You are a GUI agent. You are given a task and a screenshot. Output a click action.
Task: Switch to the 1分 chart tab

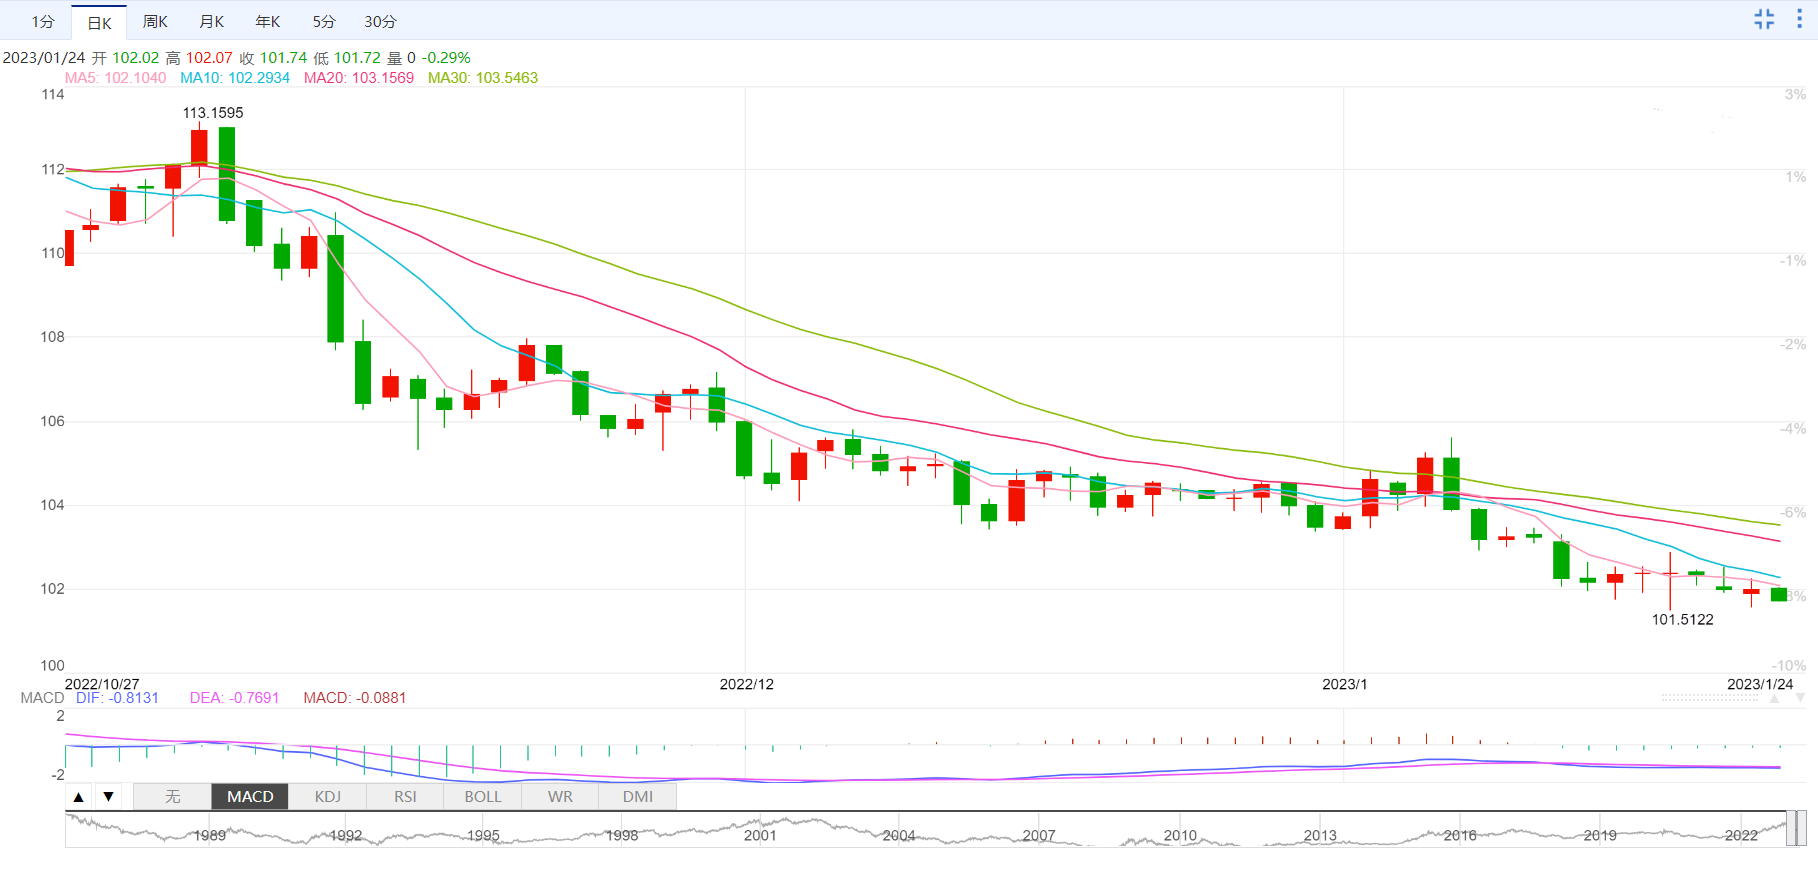pyautogui.click(x=42, y=22)
